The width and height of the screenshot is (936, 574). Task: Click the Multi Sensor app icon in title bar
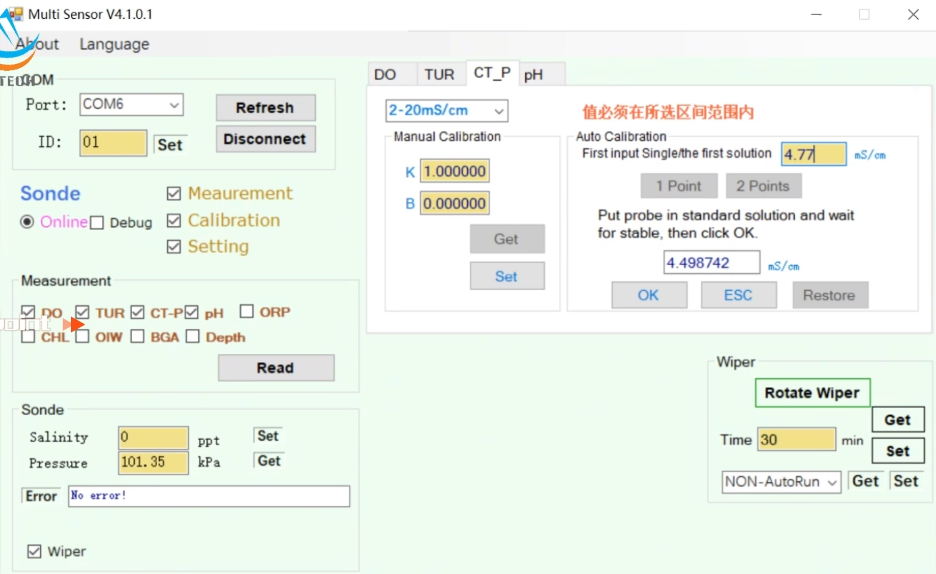14,14
